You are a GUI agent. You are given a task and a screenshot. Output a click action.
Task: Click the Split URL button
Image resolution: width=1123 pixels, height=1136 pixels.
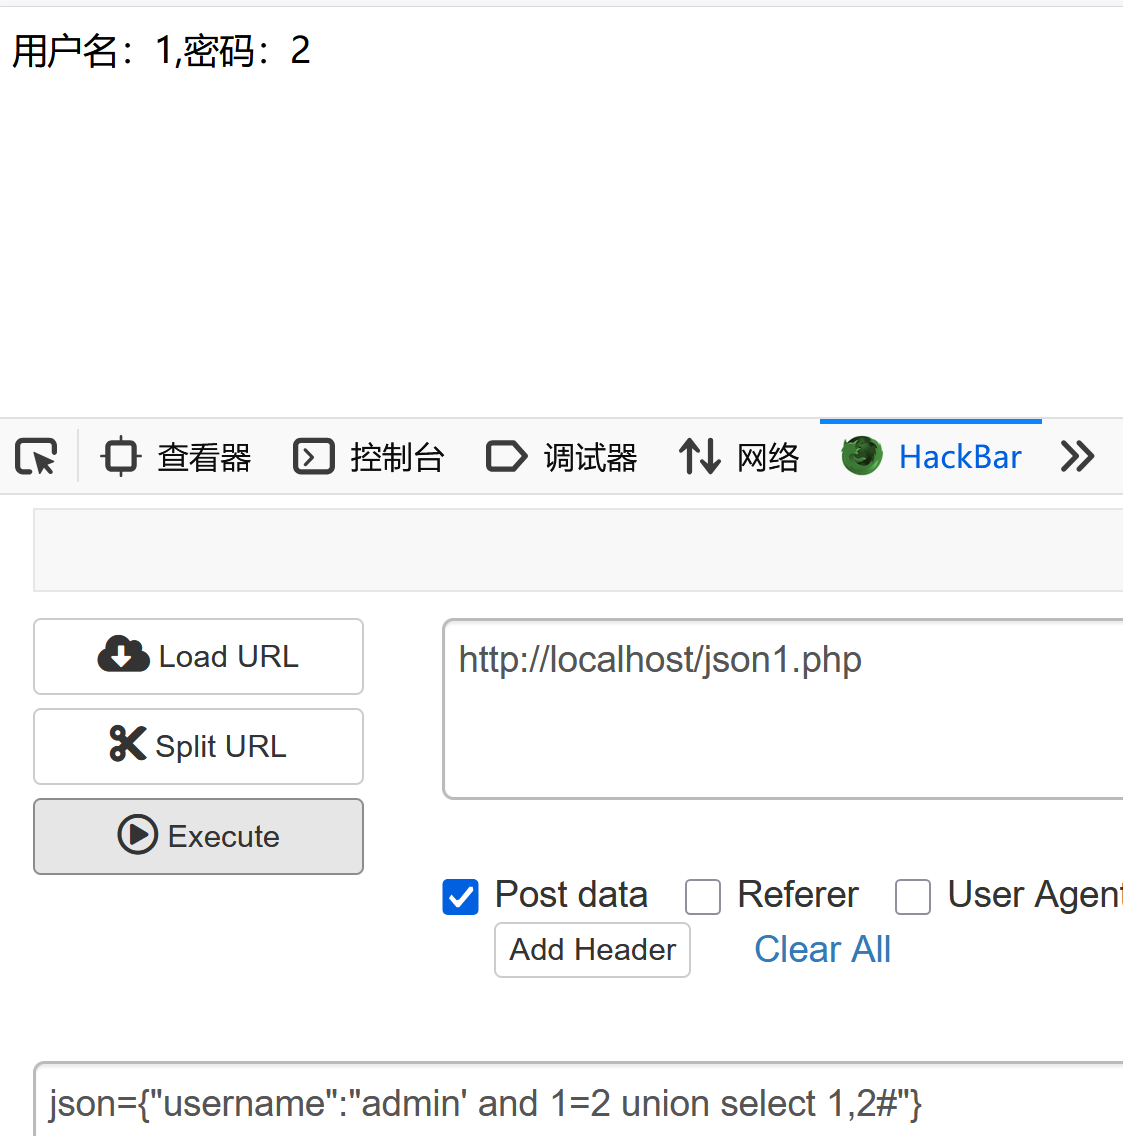point(199,746)
